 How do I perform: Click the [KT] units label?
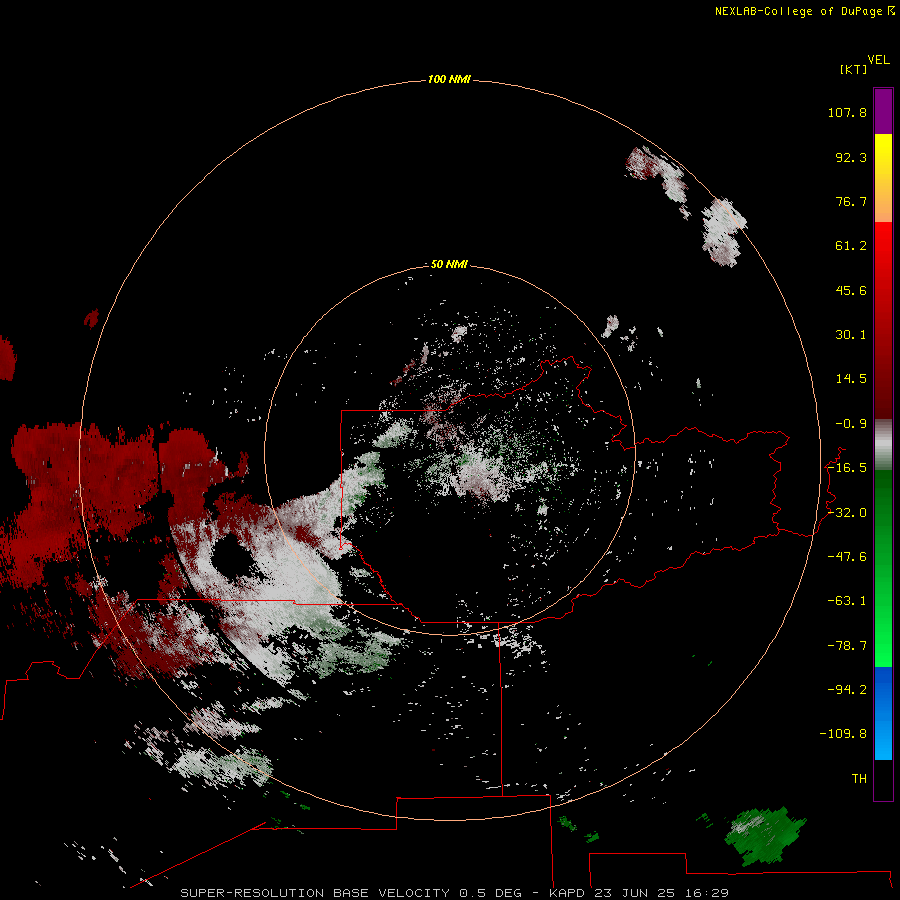854,69
